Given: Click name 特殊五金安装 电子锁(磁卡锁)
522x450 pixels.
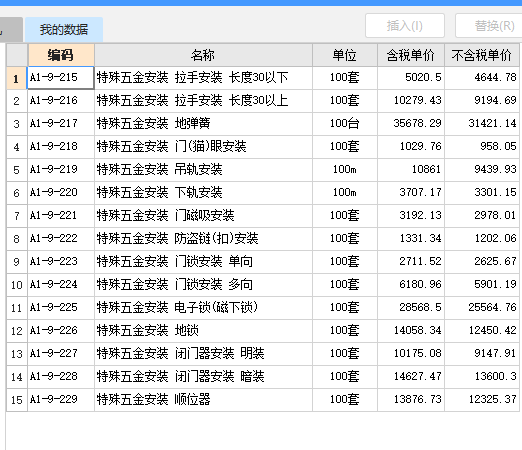Looking at the screenshot, I should pos(203,308).
